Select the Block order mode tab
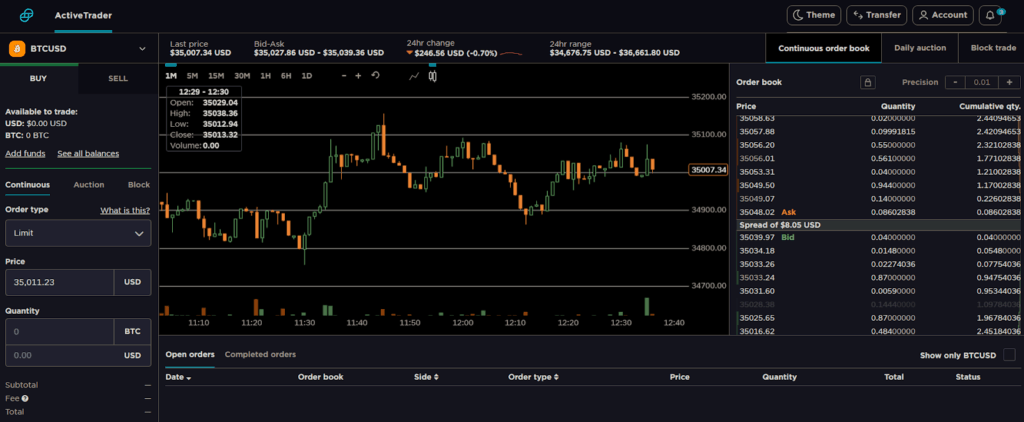Viewport: 1024px width, 422px height. tap(138, 185)
